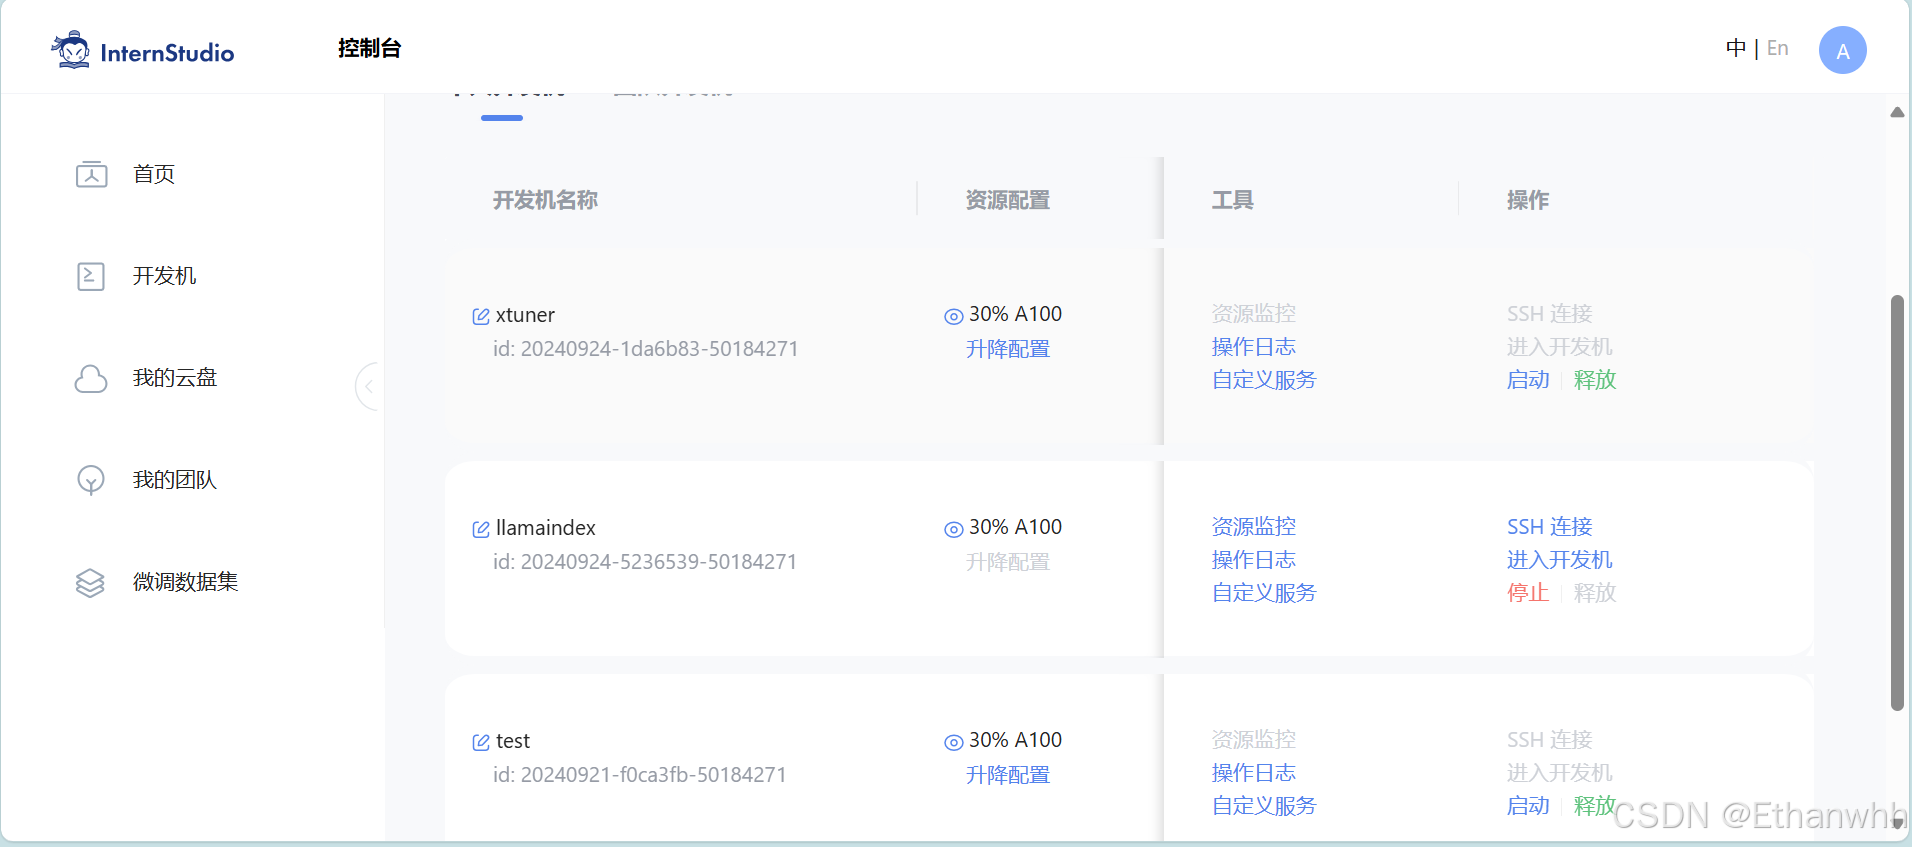Open 首页 menu item
The width and height of the screenshot is (1912, 847).
click(x=154, y=174)
